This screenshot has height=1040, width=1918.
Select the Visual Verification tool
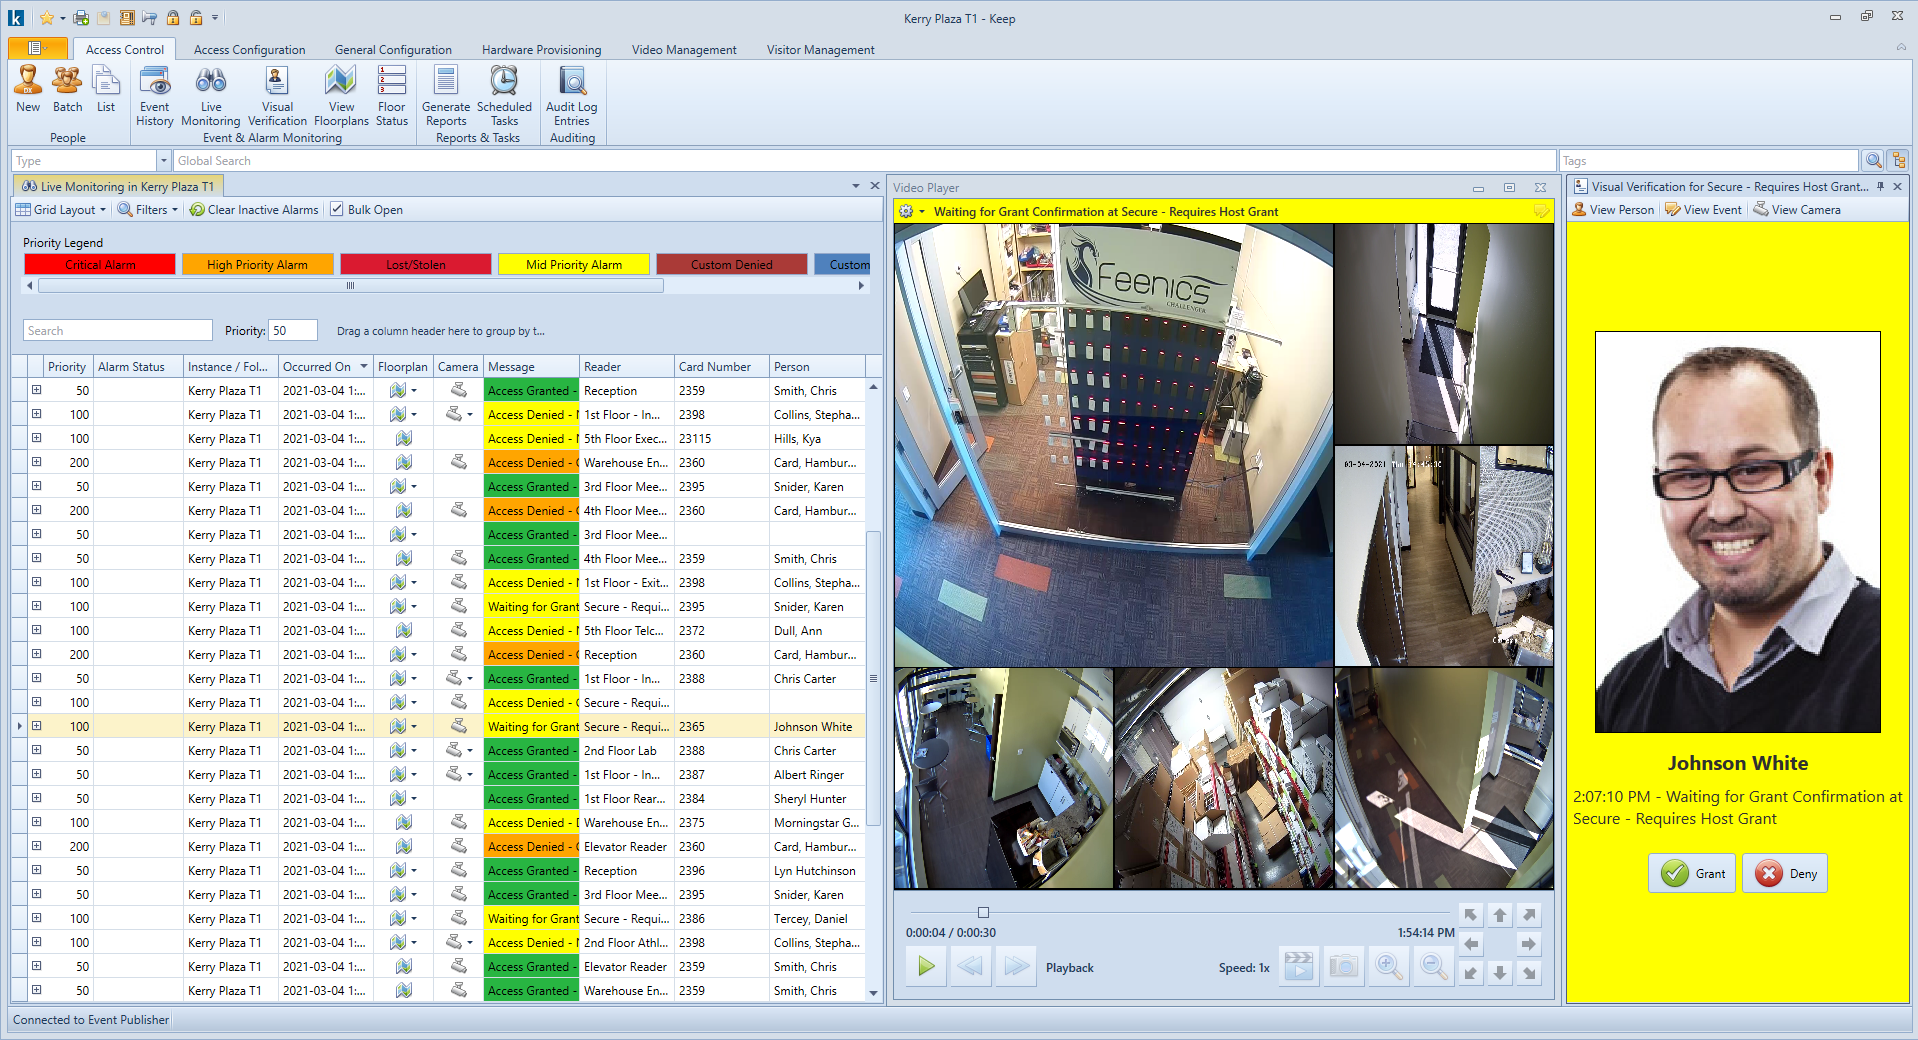pyautogui.click(x=277, y=95)
